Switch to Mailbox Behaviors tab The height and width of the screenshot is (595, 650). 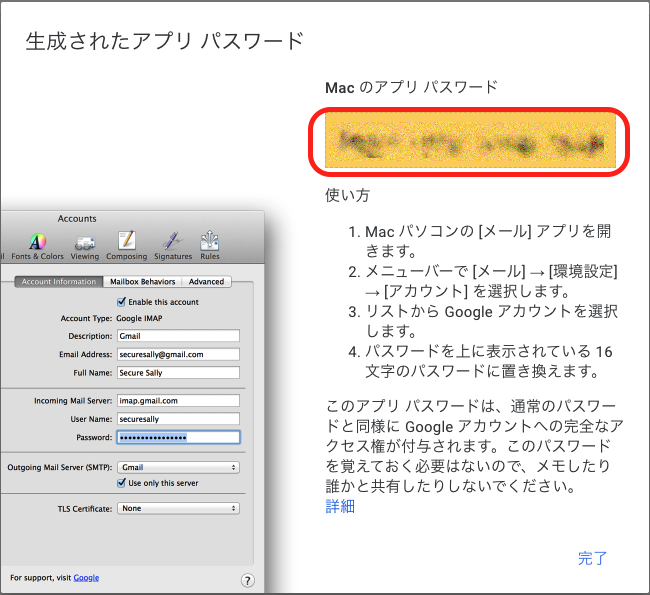143,282
